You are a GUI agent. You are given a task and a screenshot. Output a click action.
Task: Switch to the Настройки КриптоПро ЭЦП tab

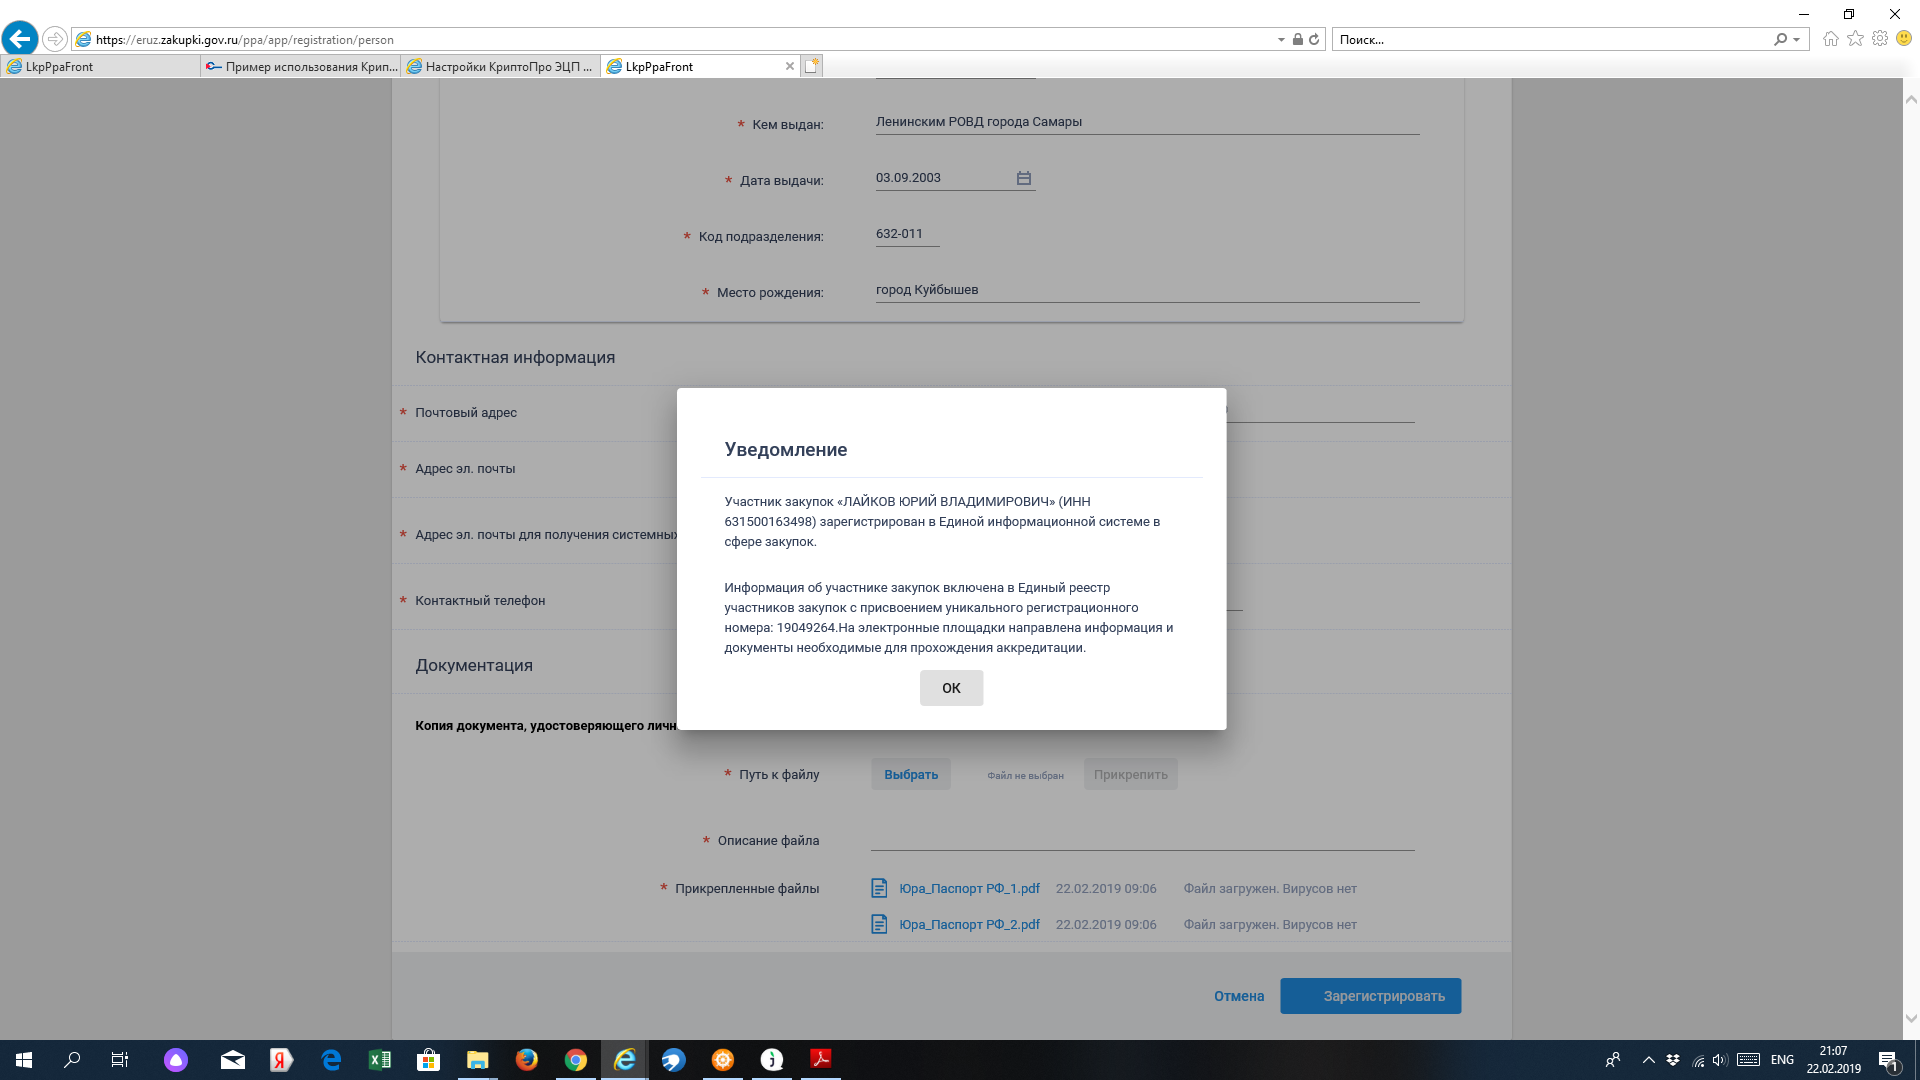pyautogui.click(x=500, y=66)
